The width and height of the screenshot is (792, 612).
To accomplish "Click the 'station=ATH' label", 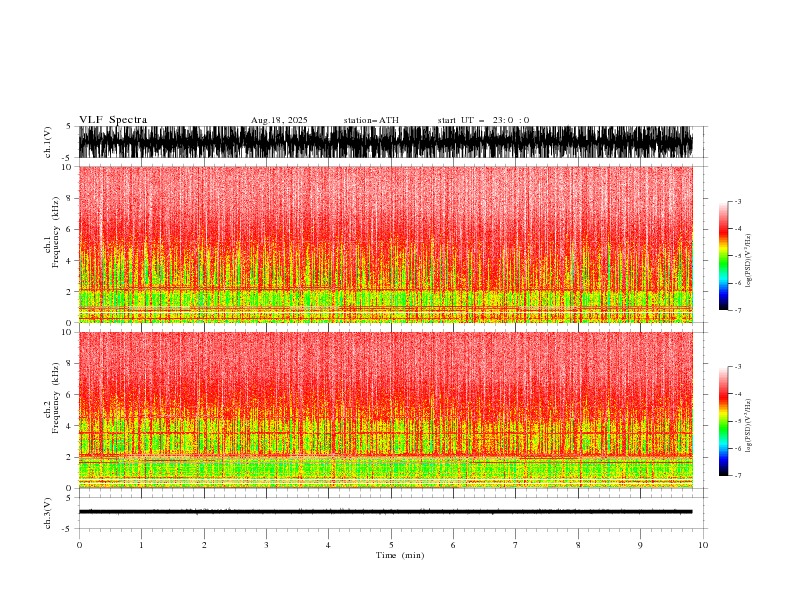I will [371, 120].
